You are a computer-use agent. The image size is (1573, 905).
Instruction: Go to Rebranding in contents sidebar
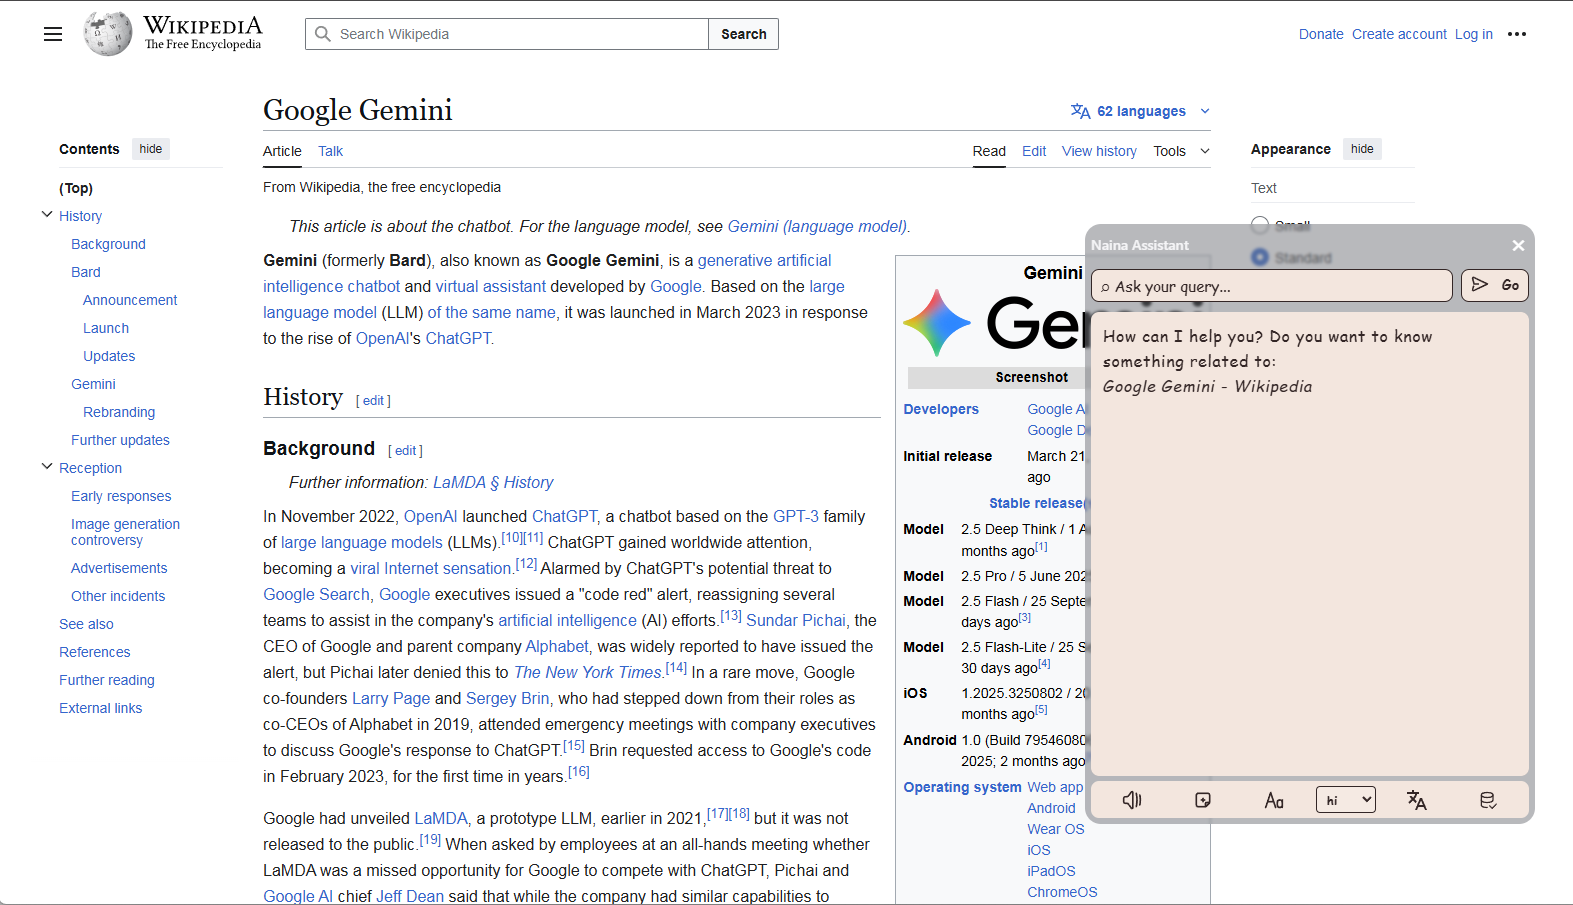pyautogui.click(x=119, y=412)
